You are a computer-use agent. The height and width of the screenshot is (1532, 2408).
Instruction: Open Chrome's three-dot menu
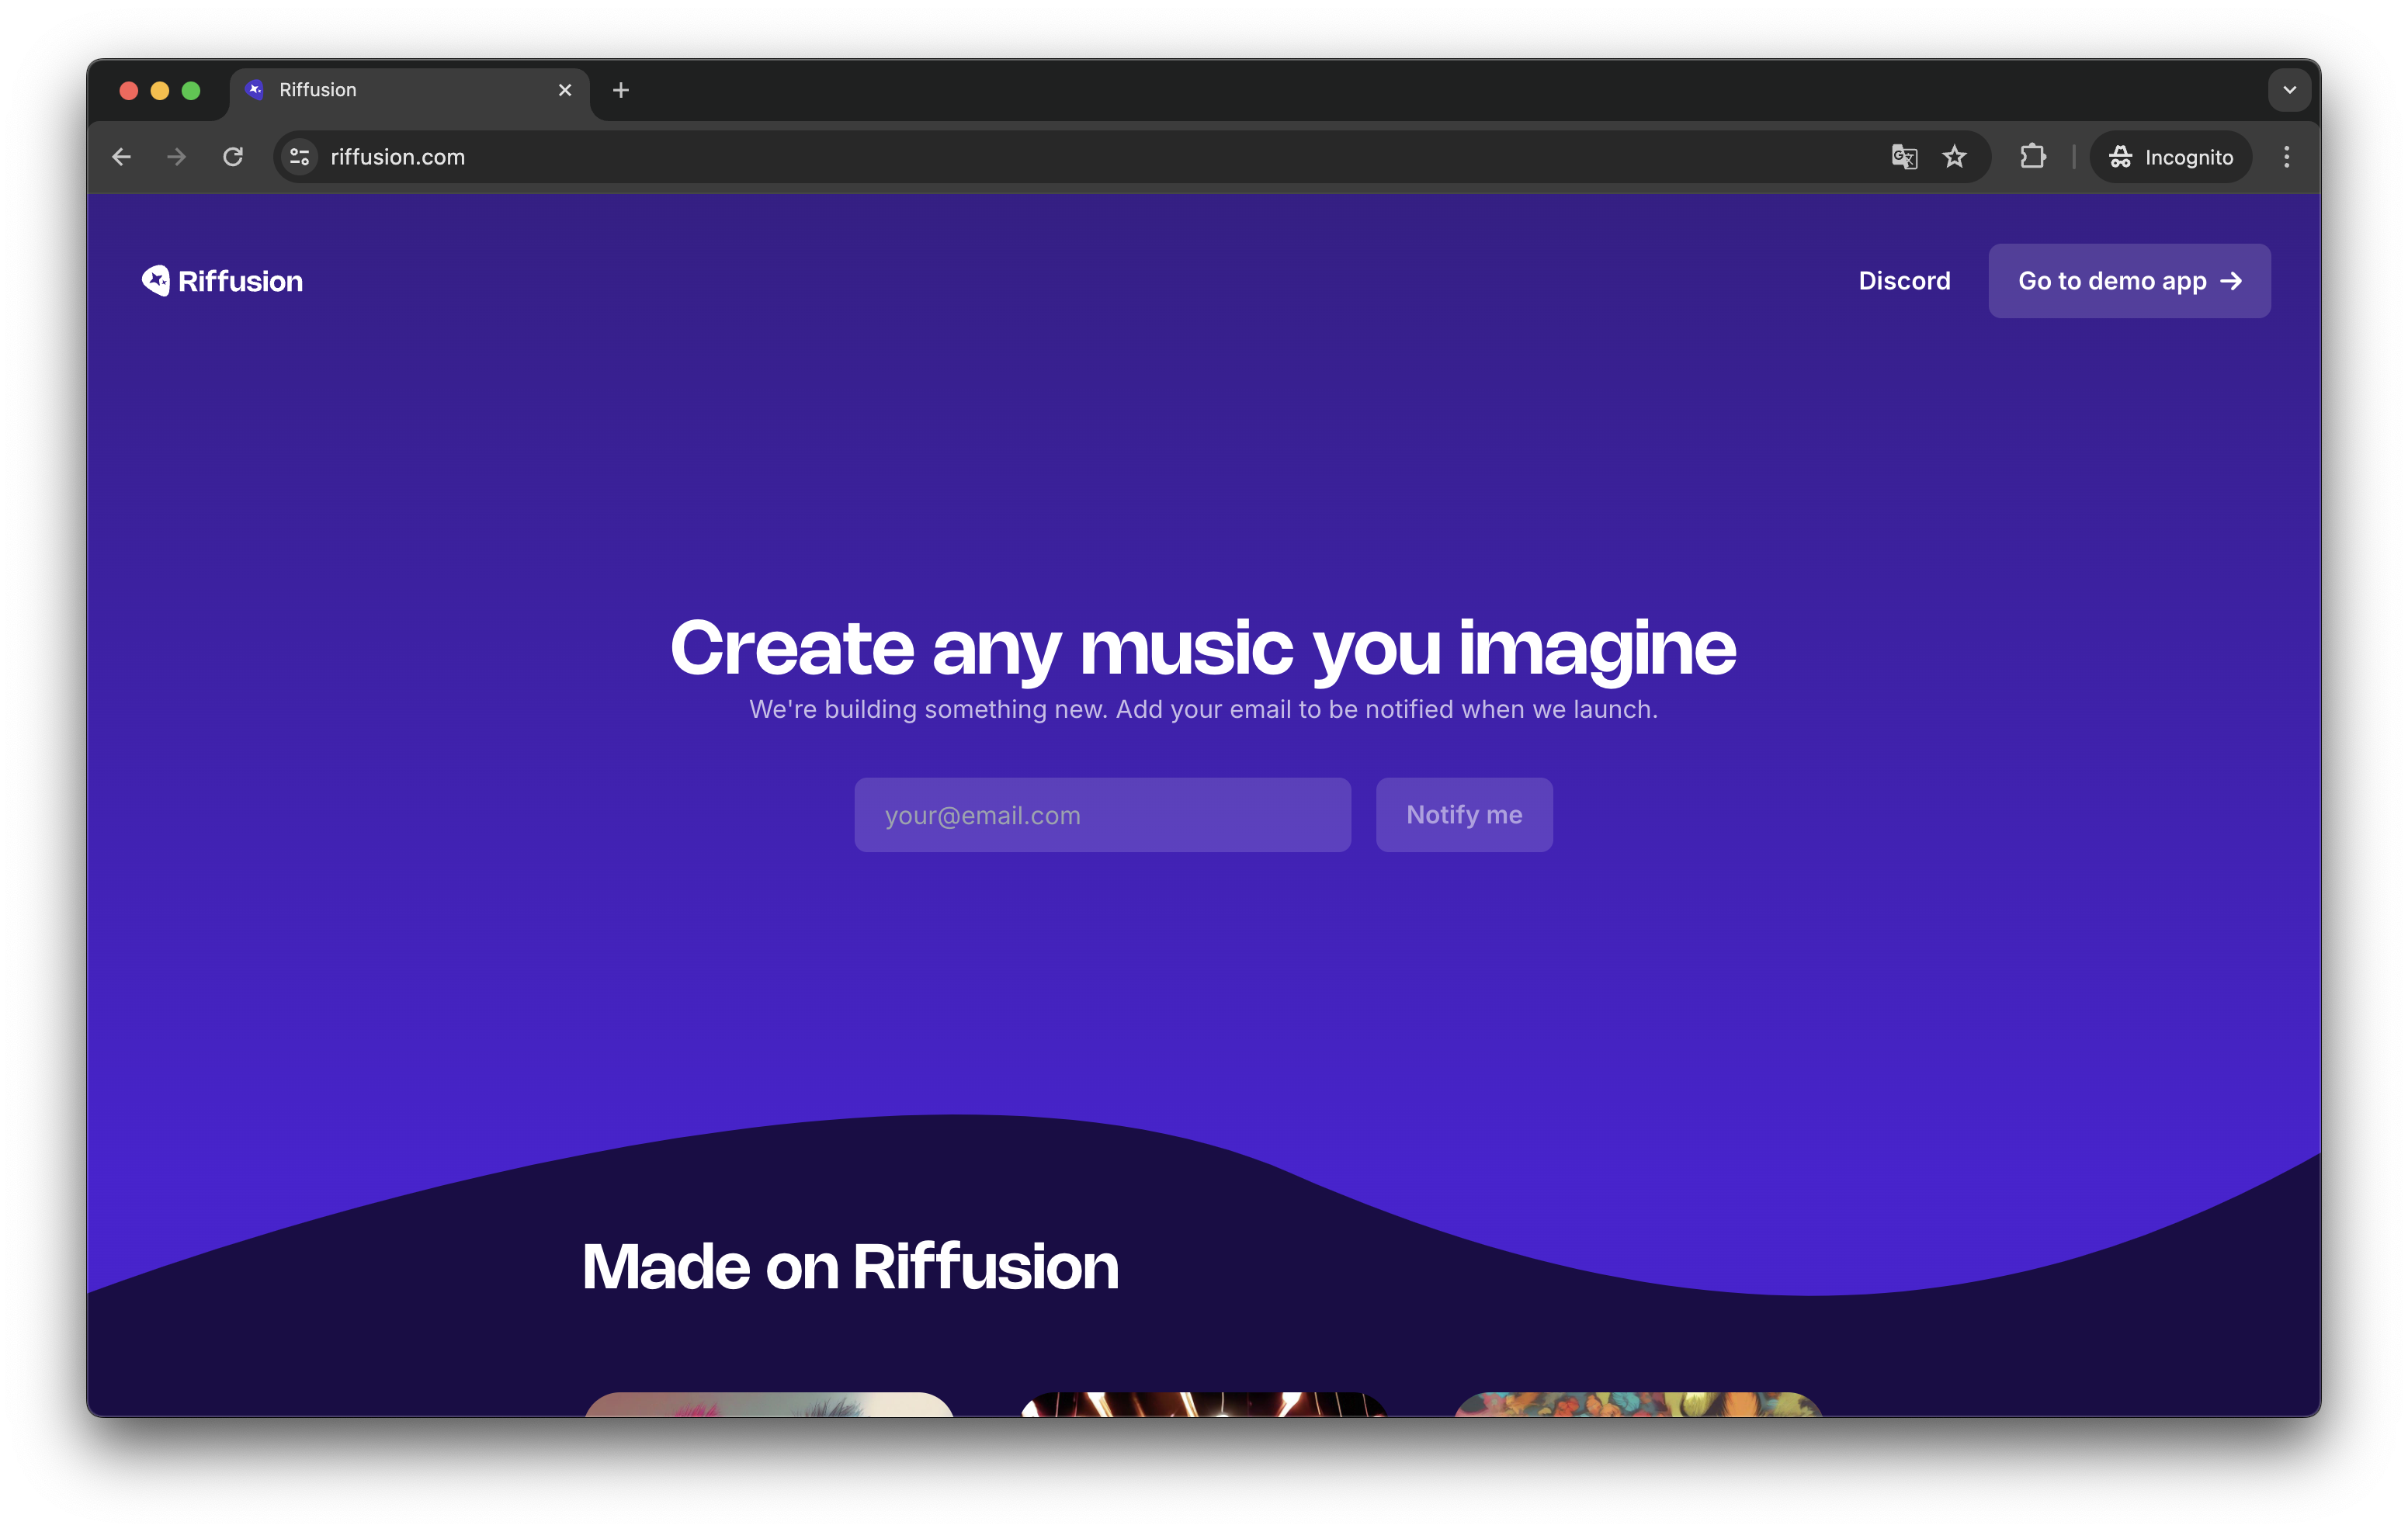click(2286, 157)
